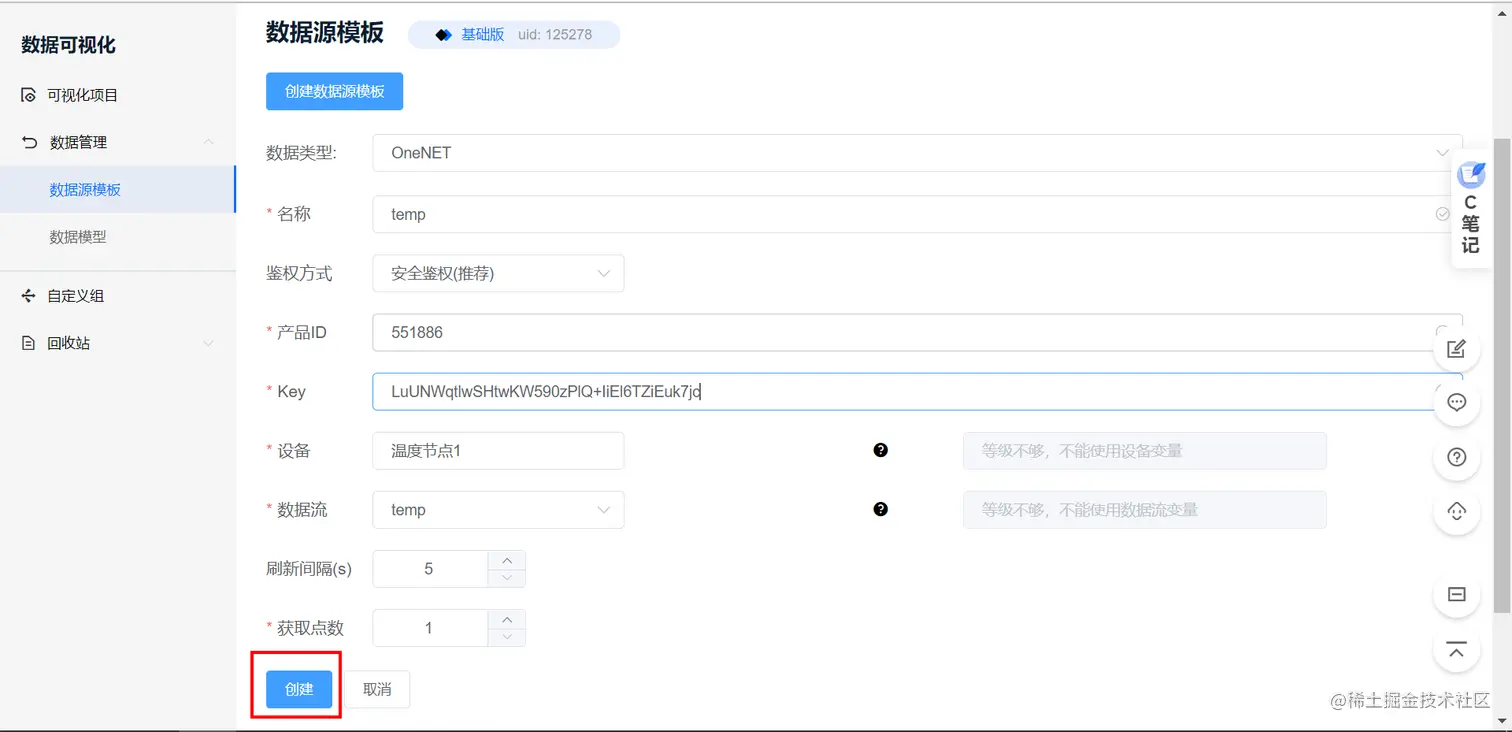Image resolution: width=1512 pixels, height=732 pixels.
Task: Click the 数据管理 sidebar icon
Action: point(29,142)
